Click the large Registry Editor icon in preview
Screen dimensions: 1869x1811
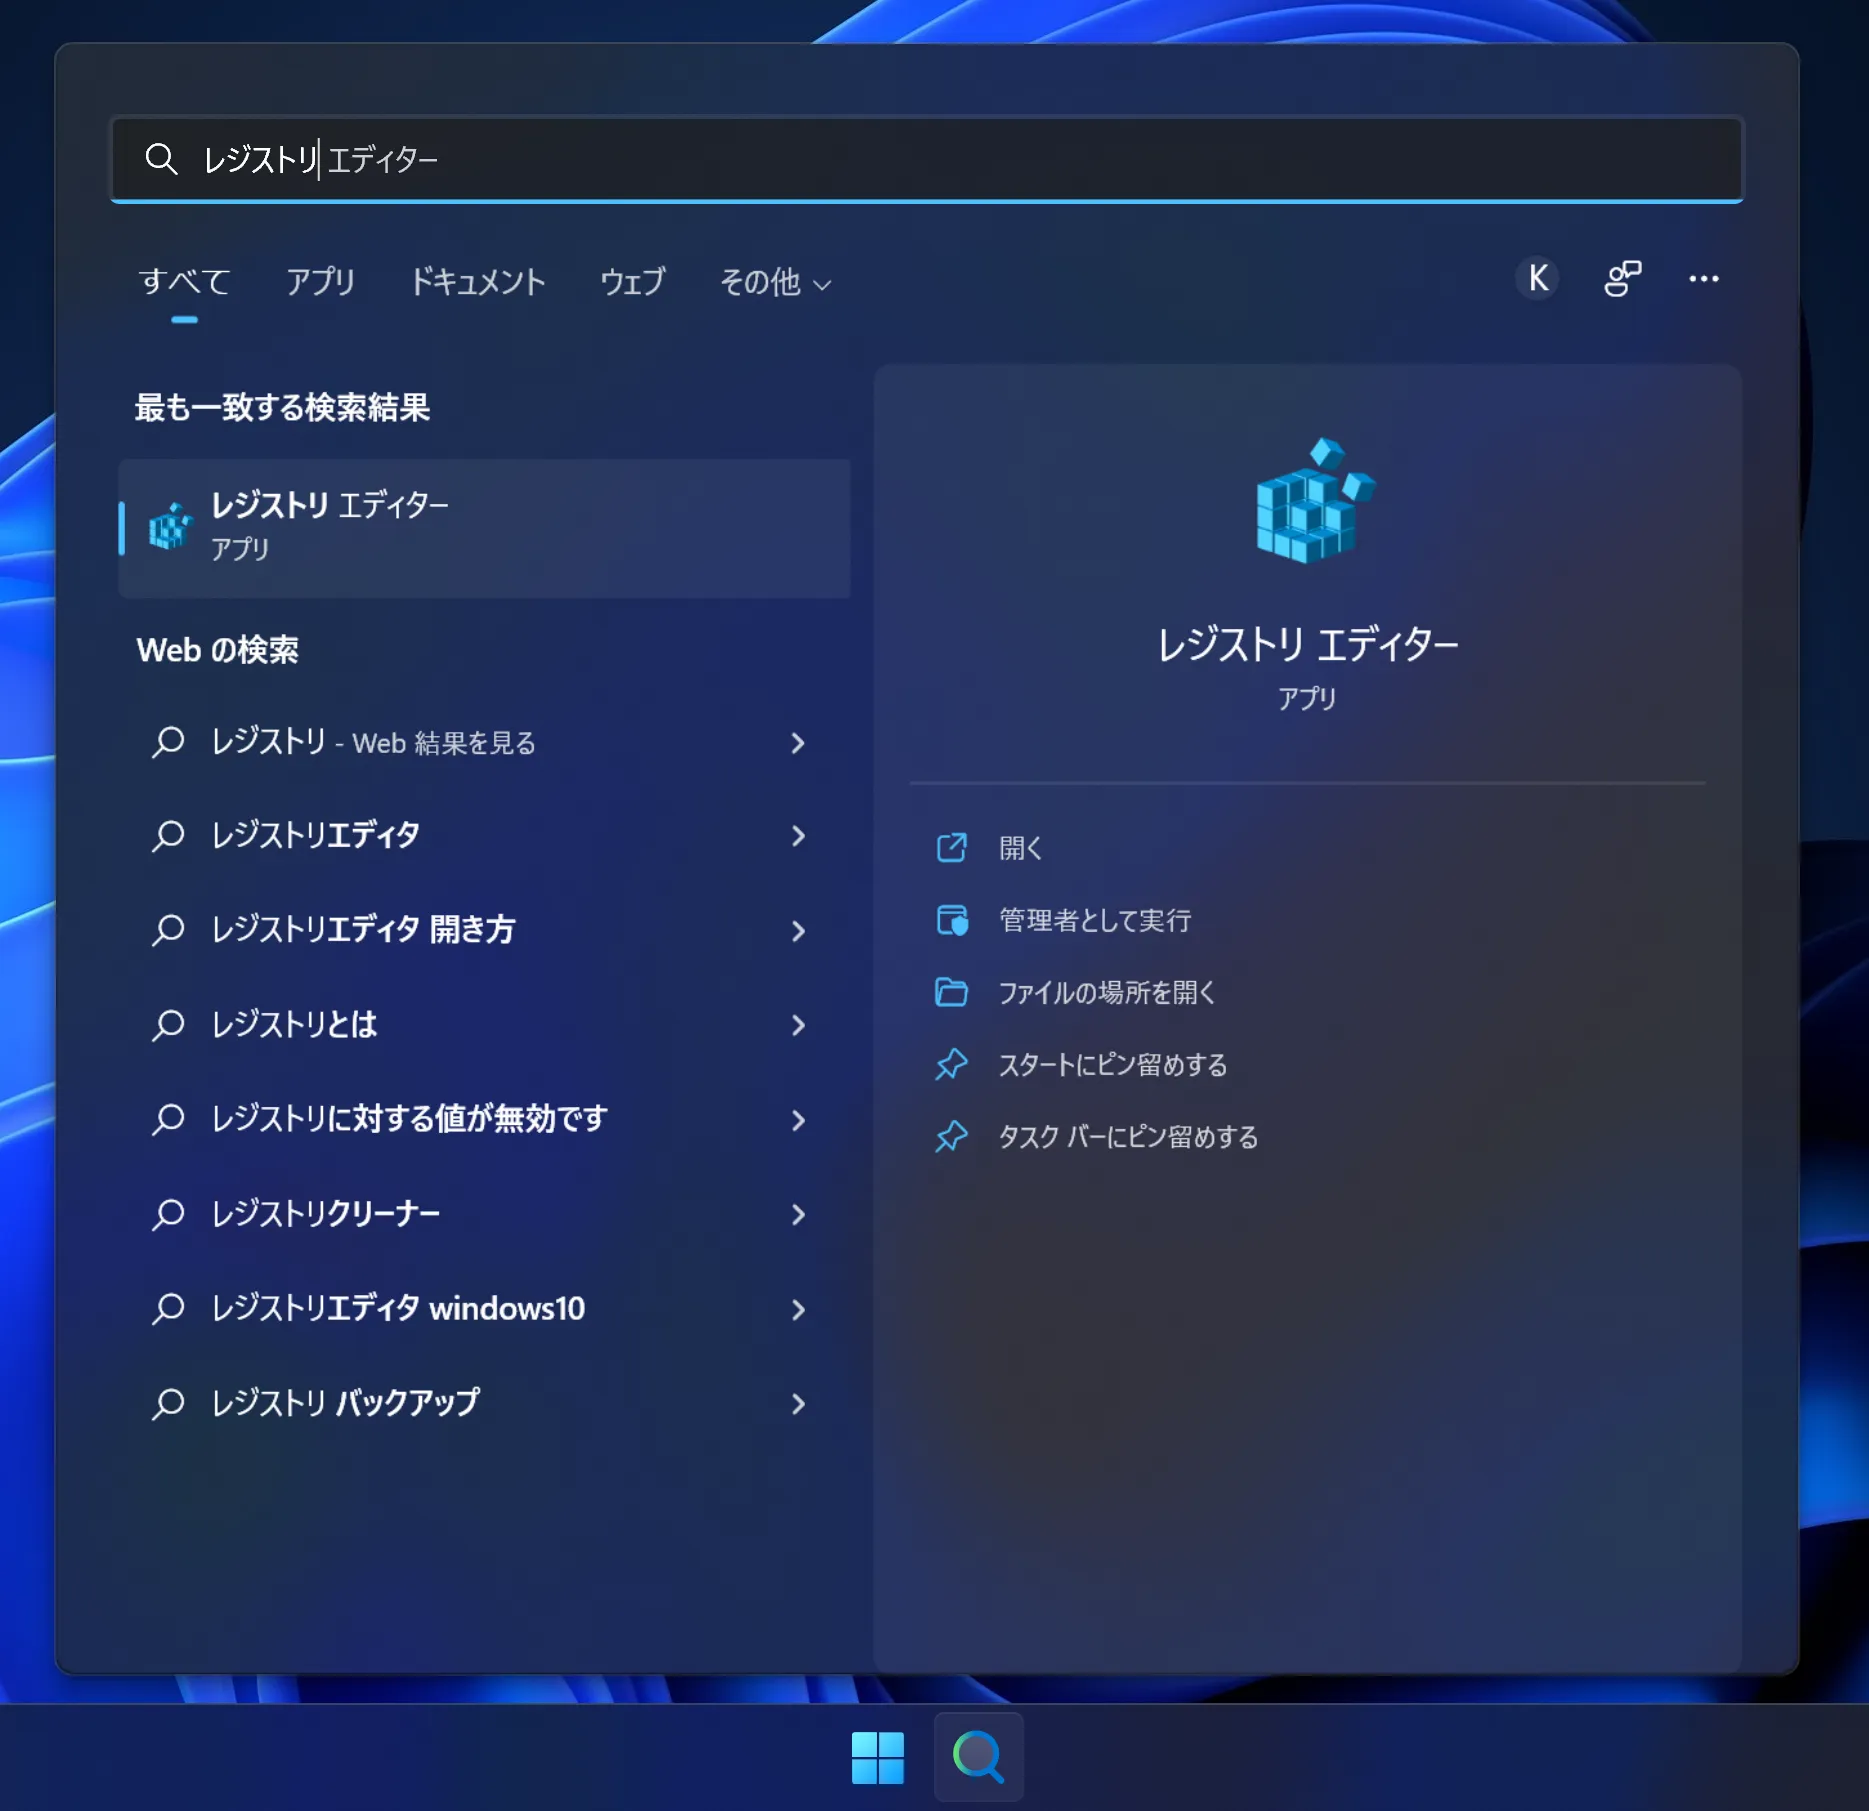point(1314,500)
